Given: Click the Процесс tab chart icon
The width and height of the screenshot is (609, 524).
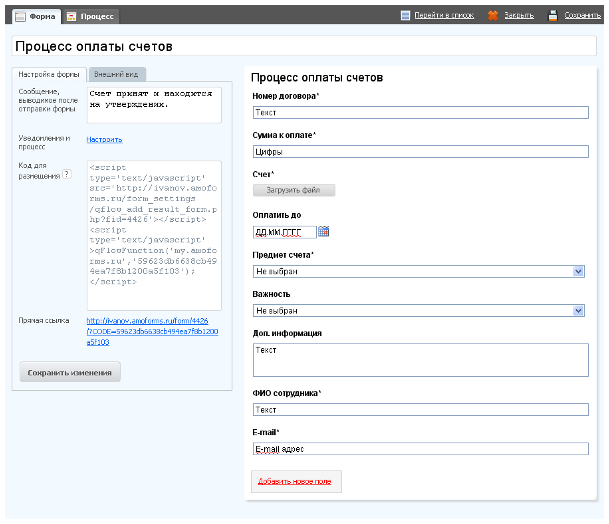Looking at the screenshot, I should pyautogui.click(x=71, y=16).
